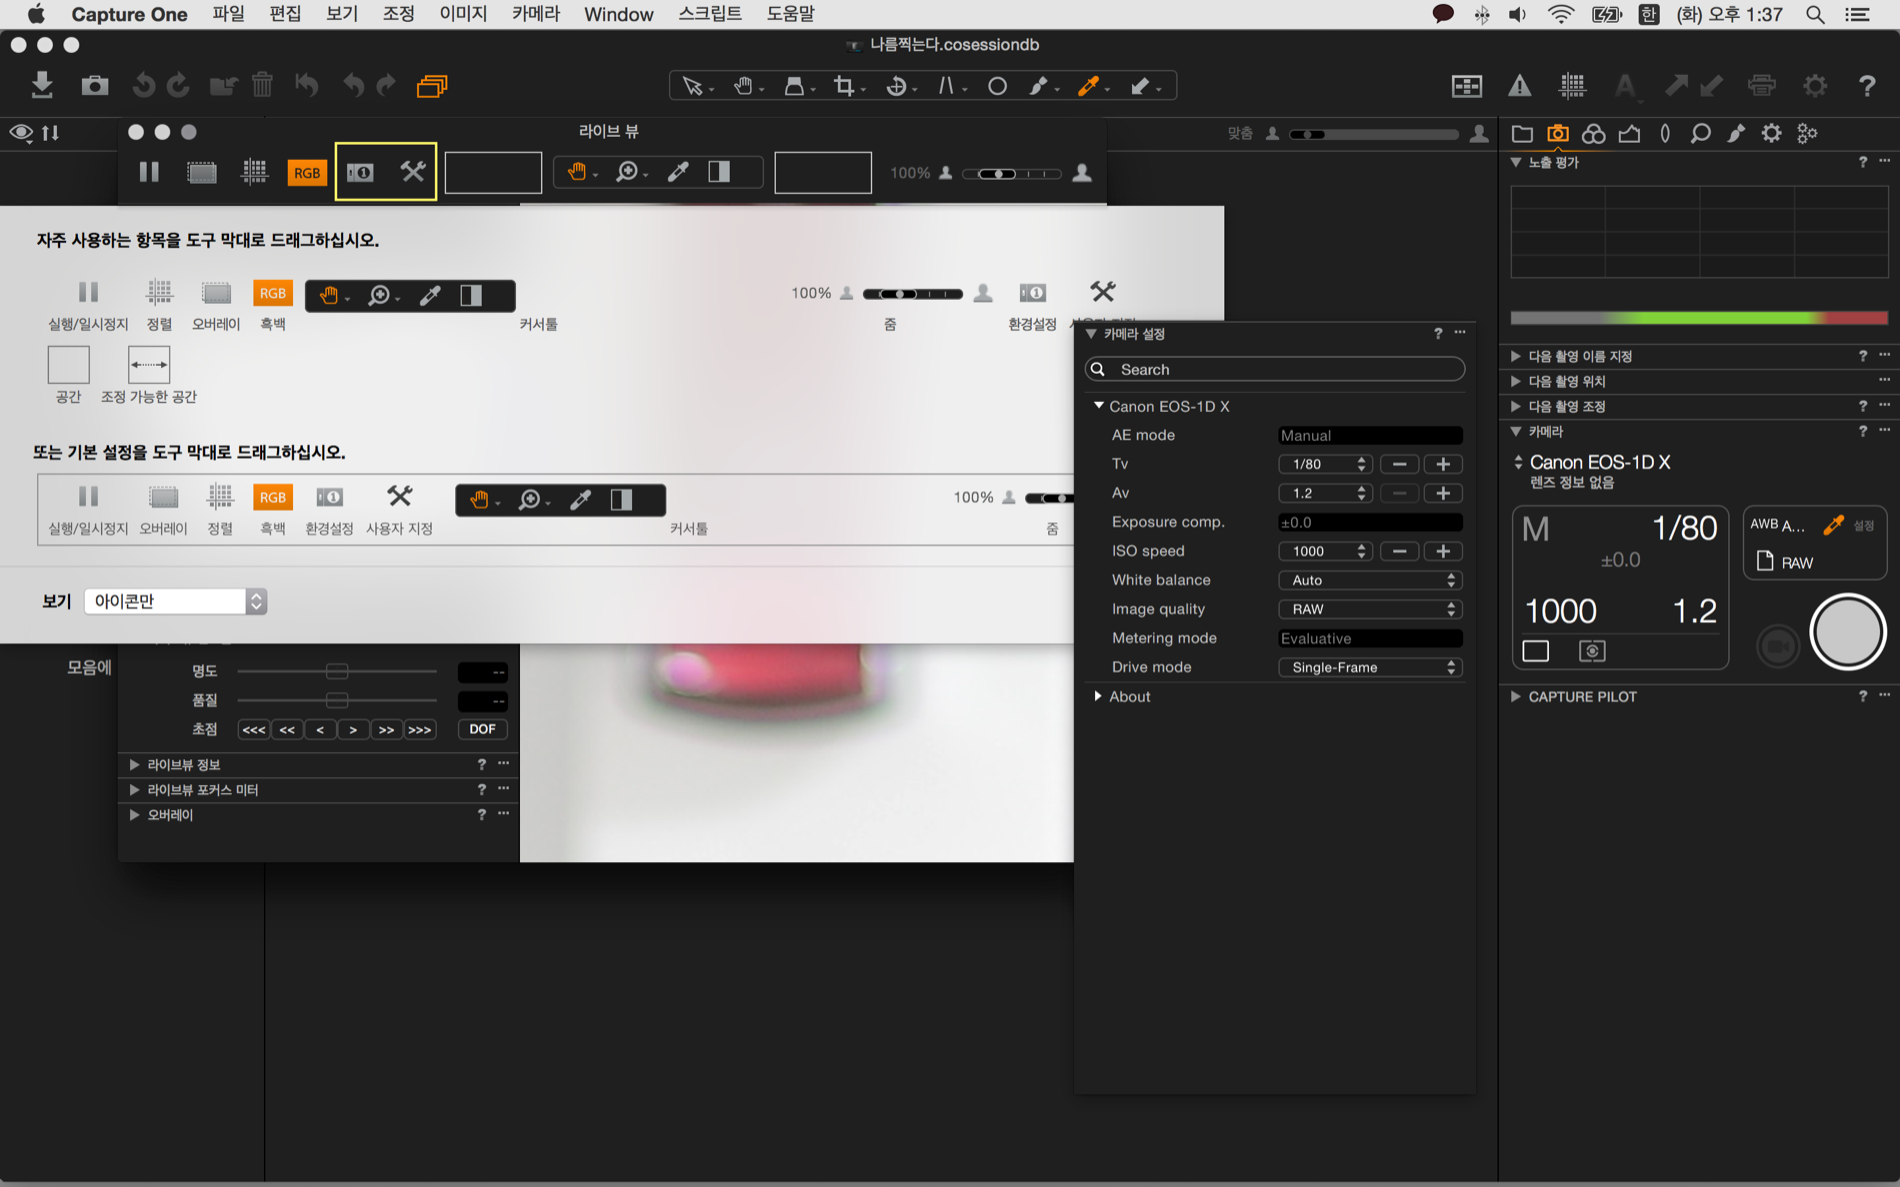Select the crop tool in cursor tools

coord(845,86)
